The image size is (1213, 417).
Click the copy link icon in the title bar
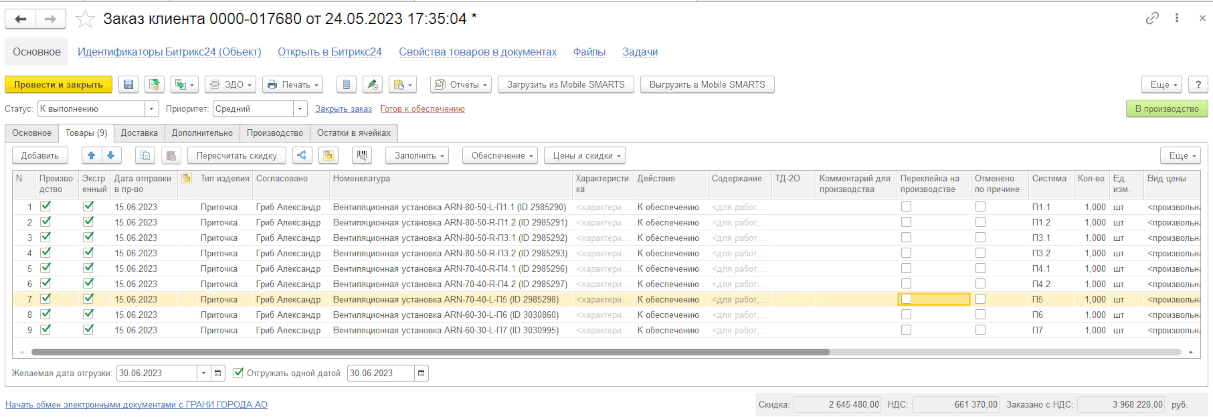point(1152,19)
